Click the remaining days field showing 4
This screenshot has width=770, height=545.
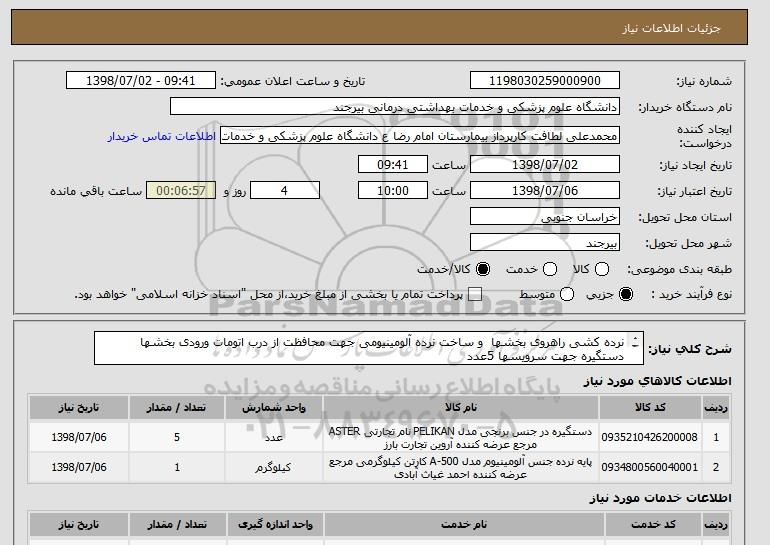click(285, 191)
